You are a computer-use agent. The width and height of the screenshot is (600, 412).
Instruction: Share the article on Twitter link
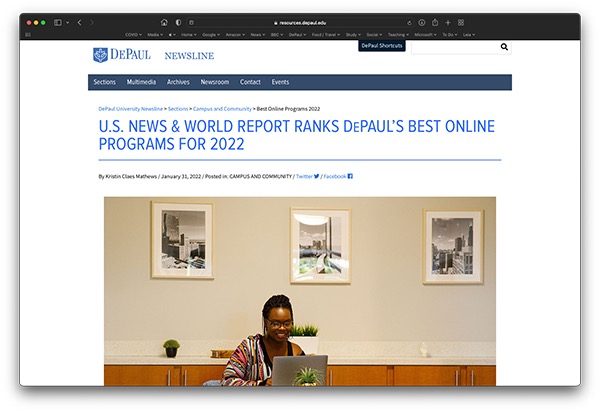(x=304, y=176)
